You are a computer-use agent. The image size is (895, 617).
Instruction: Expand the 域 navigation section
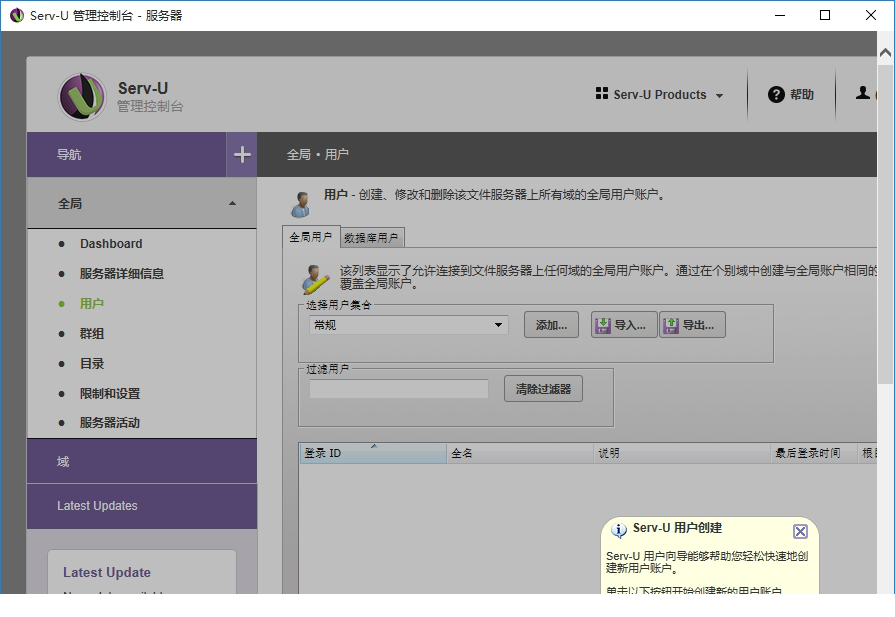(142, 461)
